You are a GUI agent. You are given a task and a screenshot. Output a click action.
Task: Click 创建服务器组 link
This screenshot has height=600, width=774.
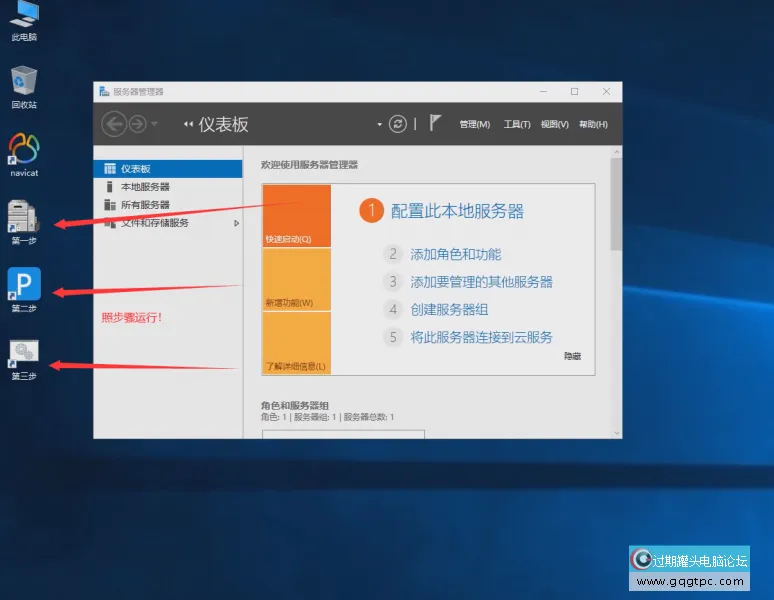tap(449, 309)
